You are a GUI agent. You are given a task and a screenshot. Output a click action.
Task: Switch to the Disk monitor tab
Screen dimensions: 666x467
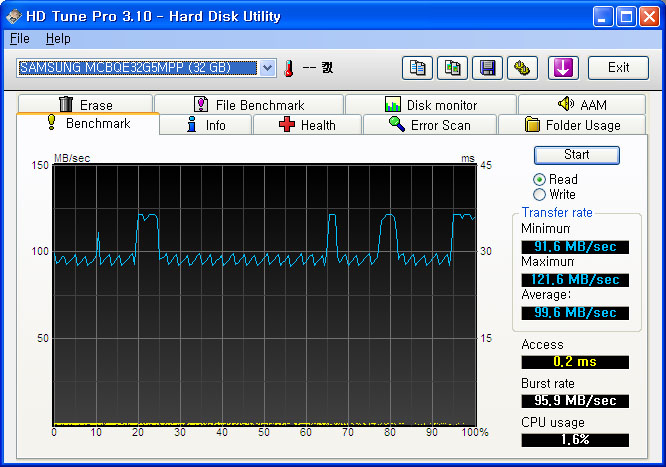point(430,105)
